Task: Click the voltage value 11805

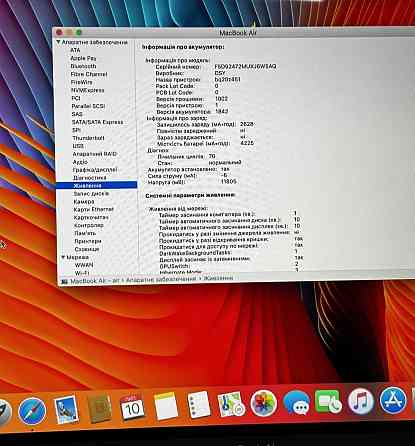Action: pos(229,182)
